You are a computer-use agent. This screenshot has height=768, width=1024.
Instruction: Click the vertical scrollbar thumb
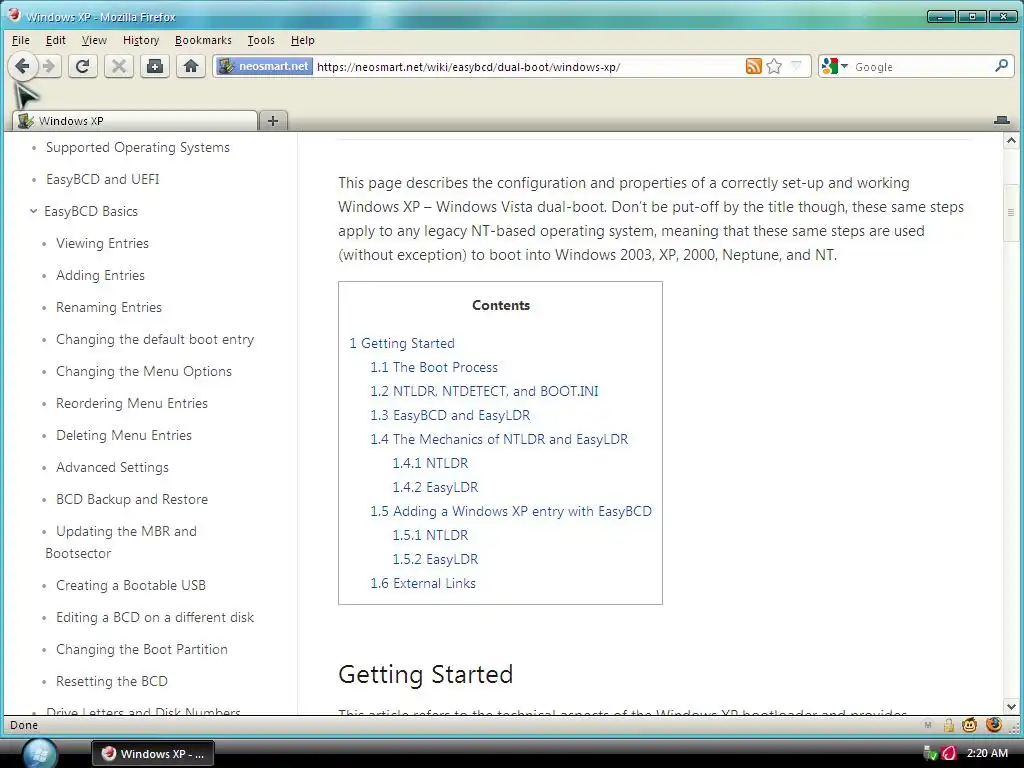click(1011, 213)
